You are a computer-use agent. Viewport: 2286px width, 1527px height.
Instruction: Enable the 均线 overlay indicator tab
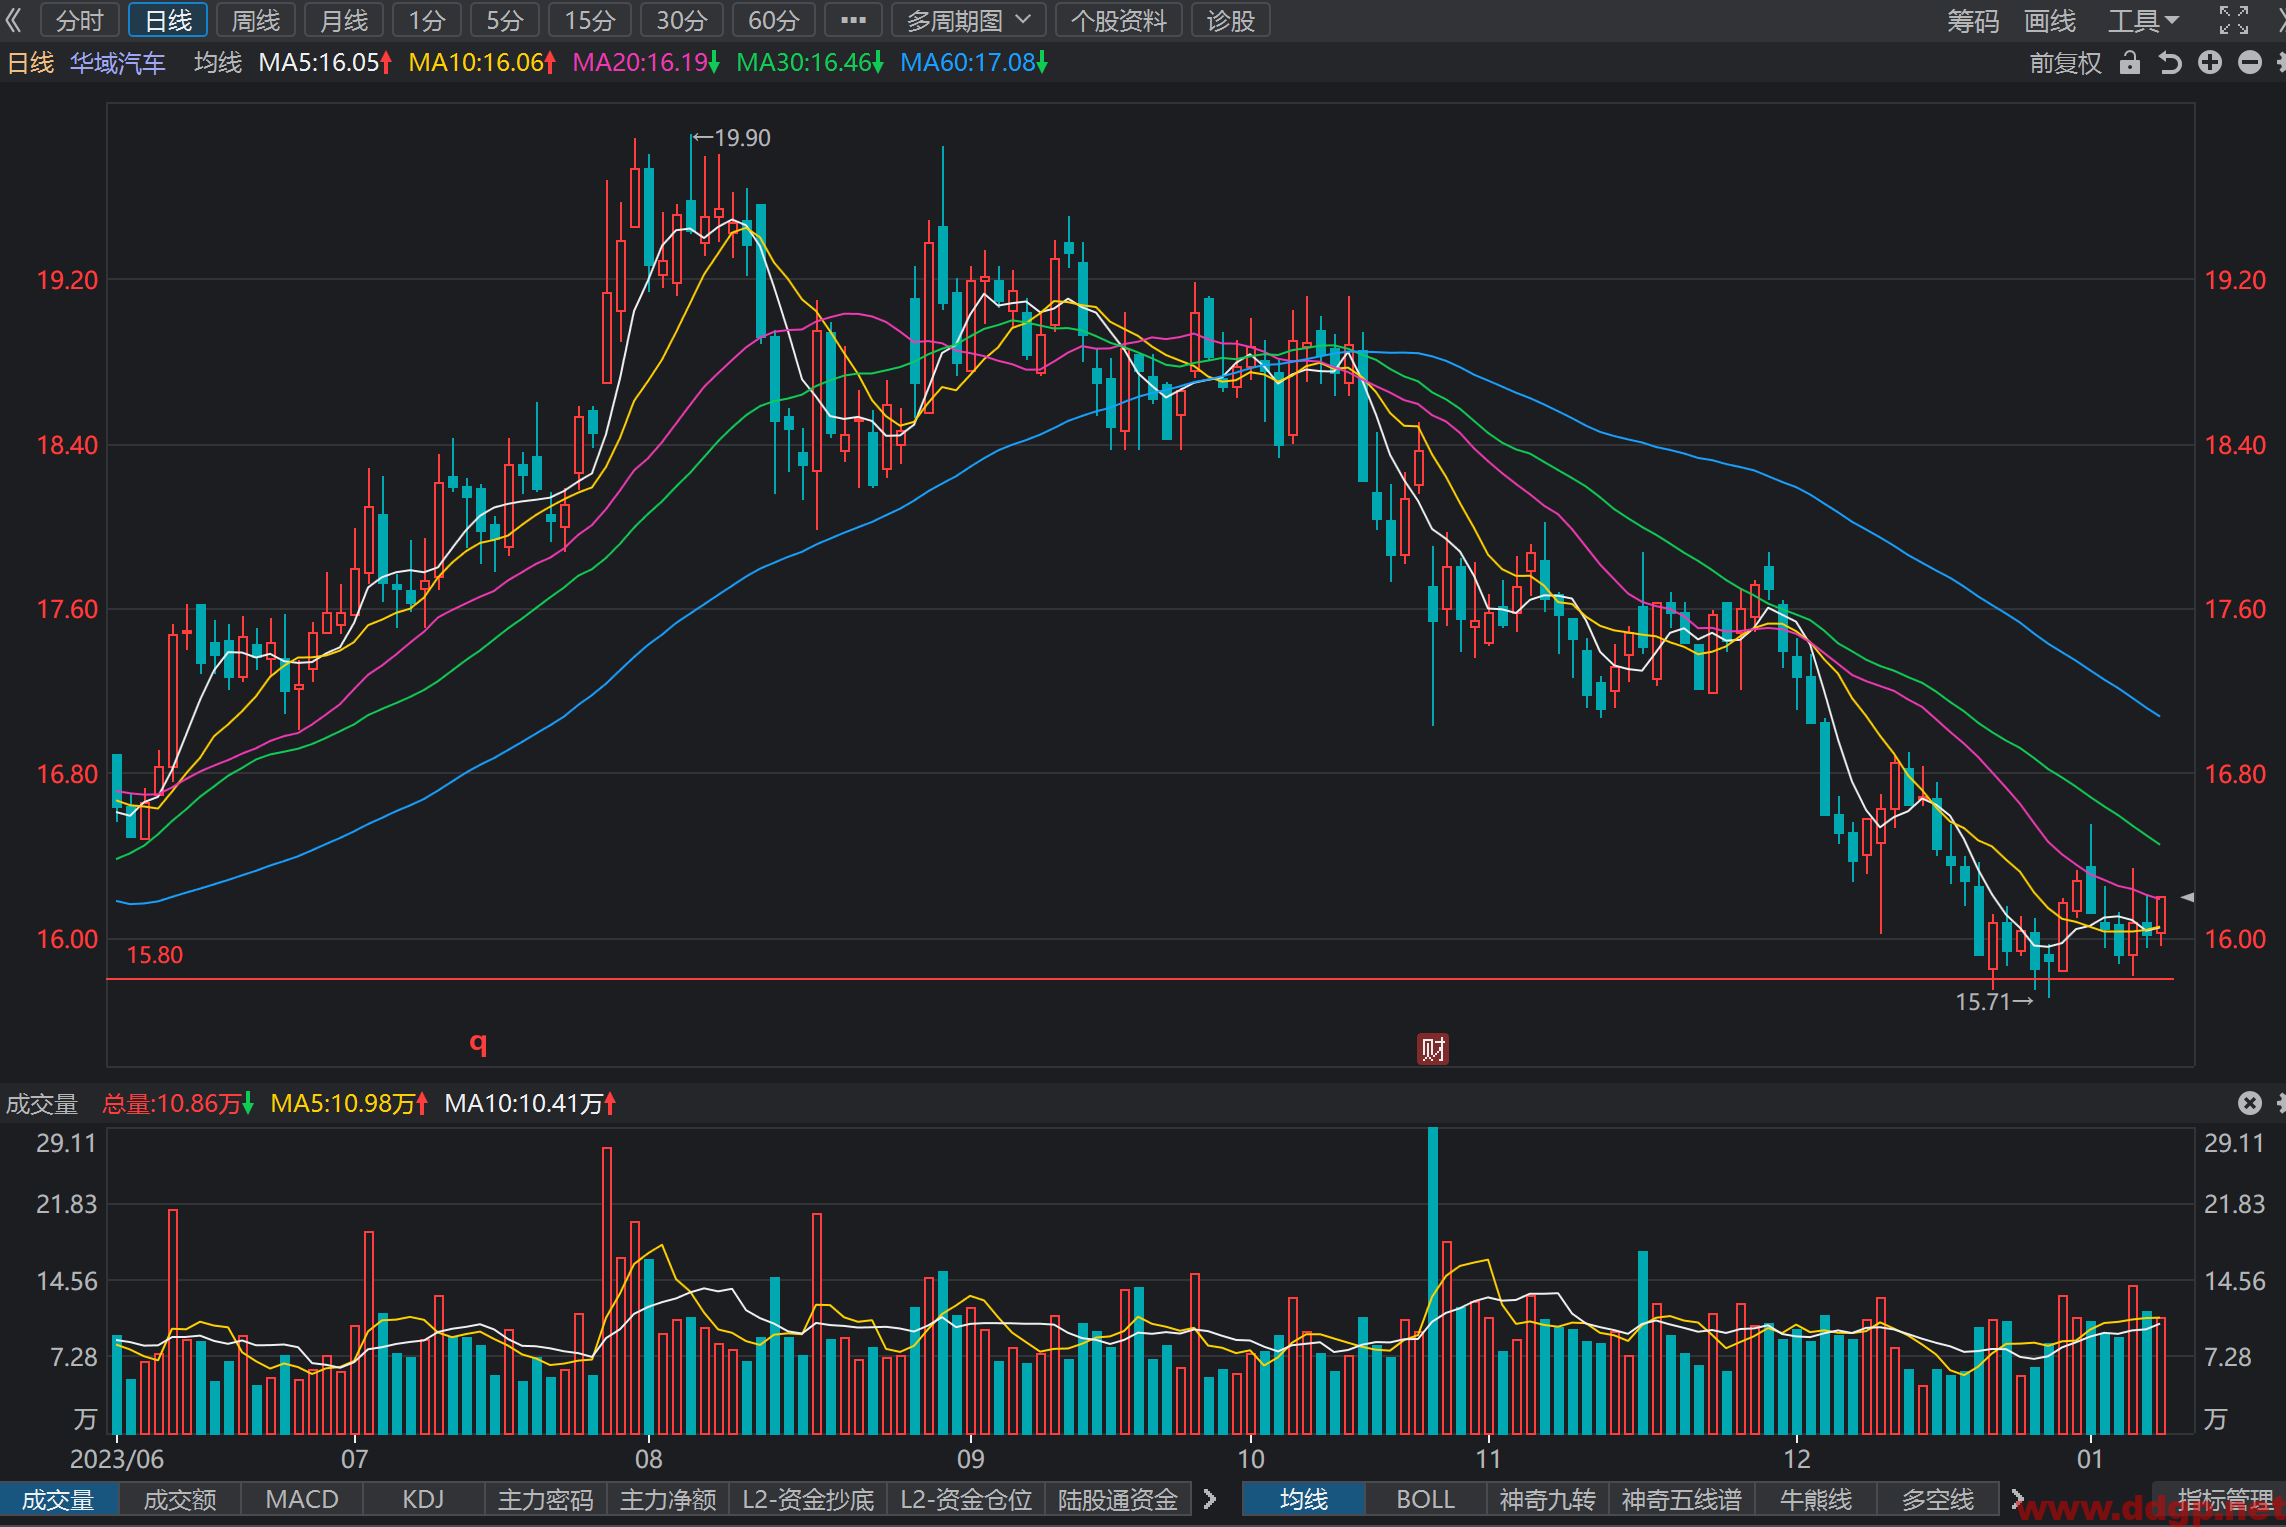tap(1304, 1499)
